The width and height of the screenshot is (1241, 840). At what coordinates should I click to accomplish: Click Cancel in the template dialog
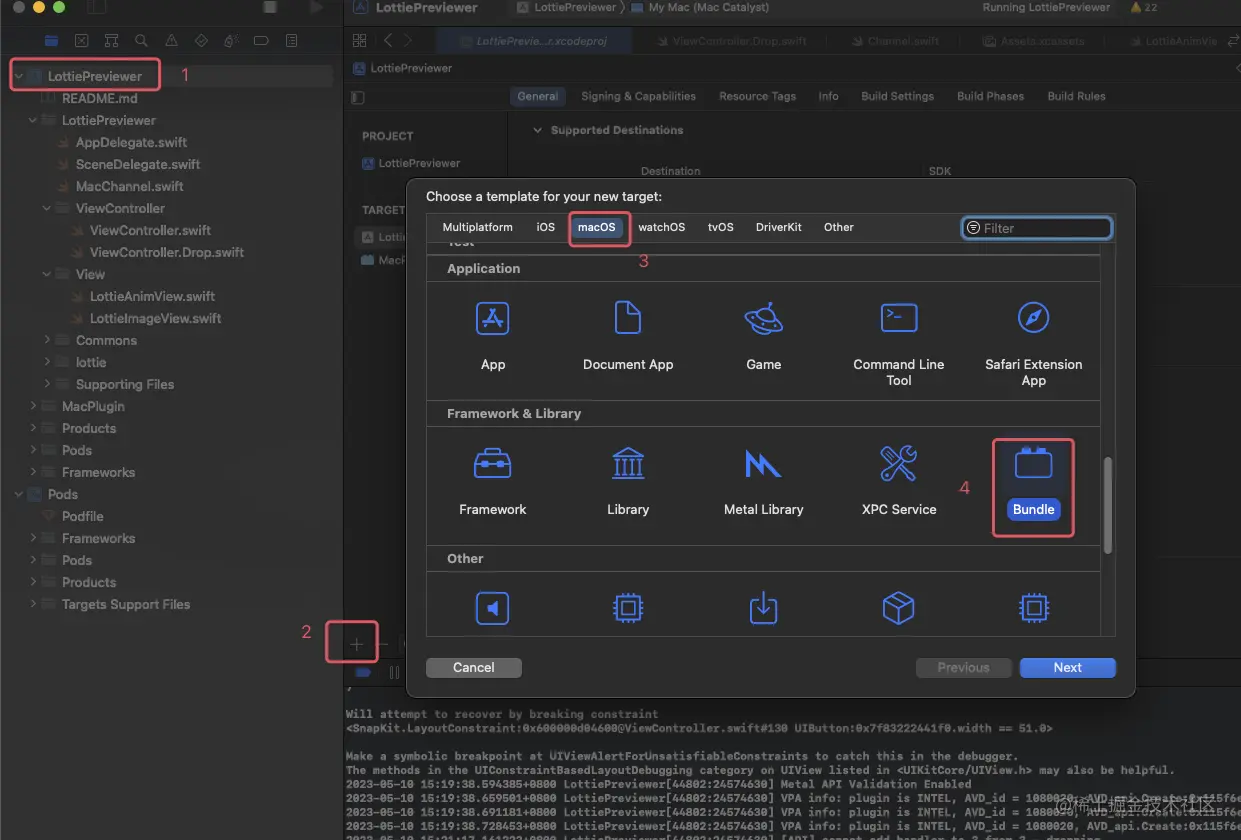[x=474, y=667]
